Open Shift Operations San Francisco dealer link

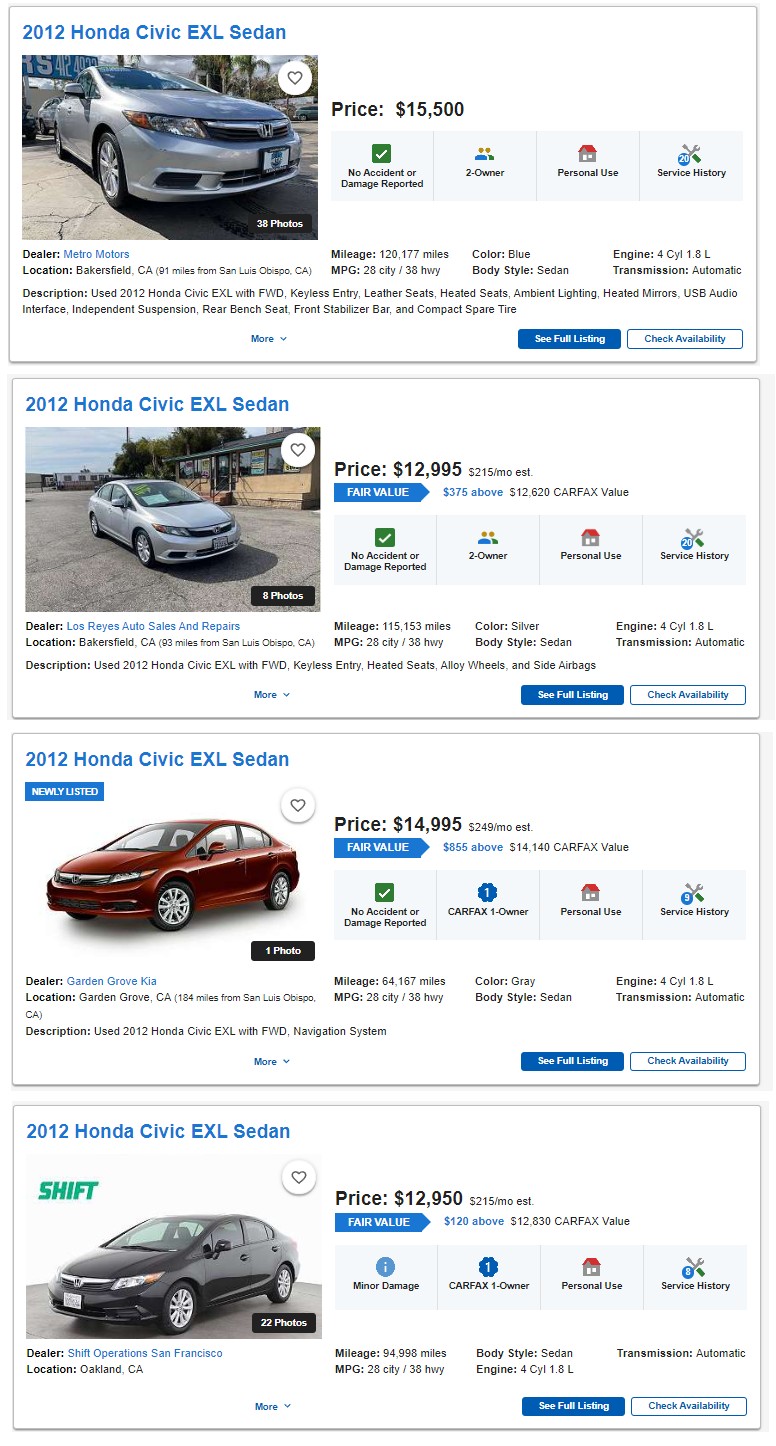[x=145, y=1353]
